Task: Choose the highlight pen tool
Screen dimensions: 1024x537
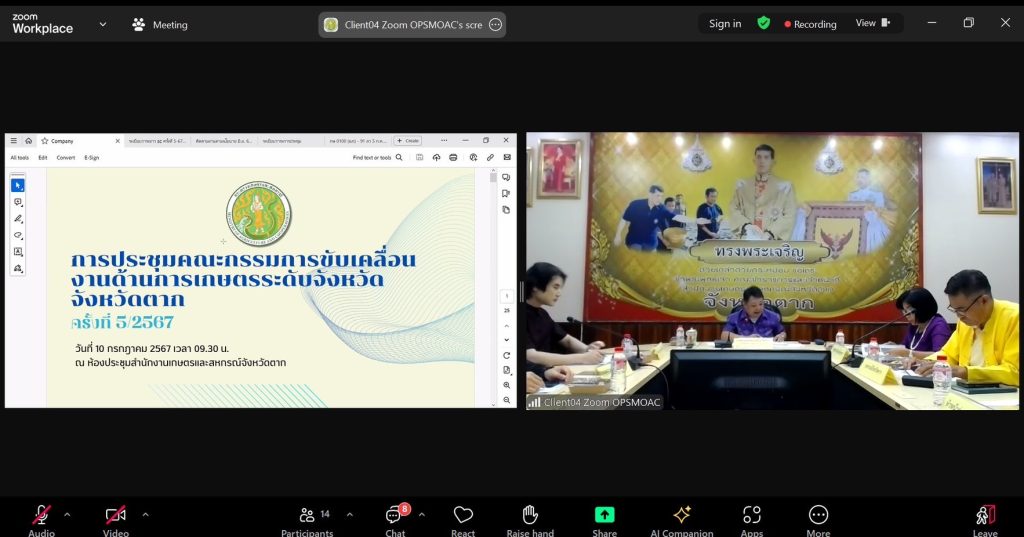Action: [18, 219]
